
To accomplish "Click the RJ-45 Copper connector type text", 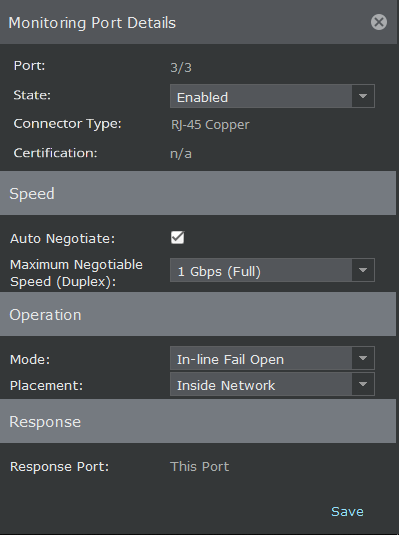I will point(210,125).
